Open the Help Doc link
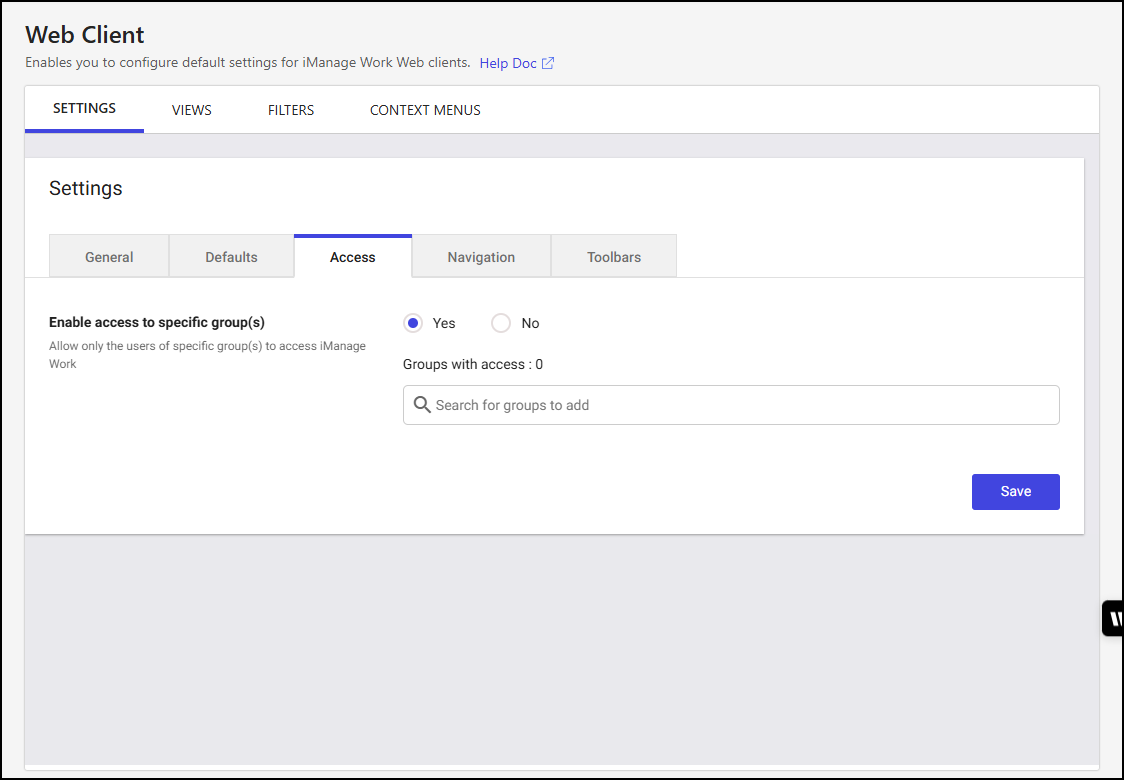 [x=508, y=62]
